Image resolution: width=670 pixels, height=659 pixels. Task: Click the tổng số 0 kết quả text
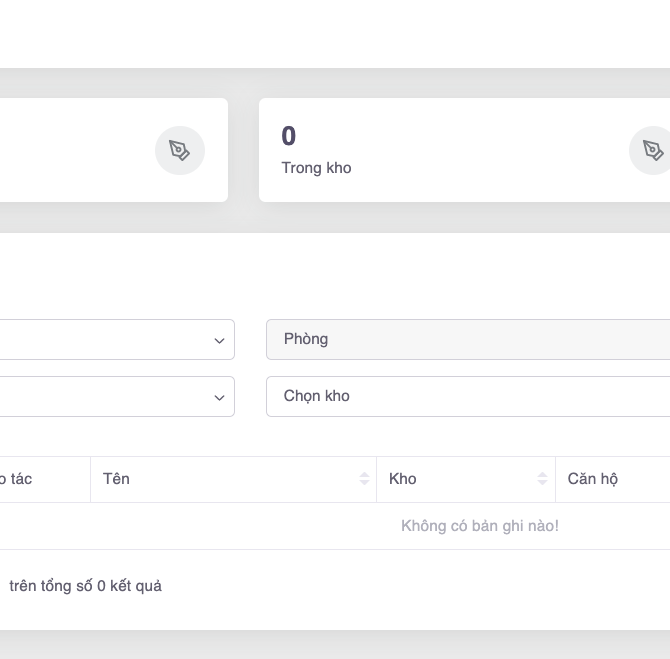click(x=85, y=586)
